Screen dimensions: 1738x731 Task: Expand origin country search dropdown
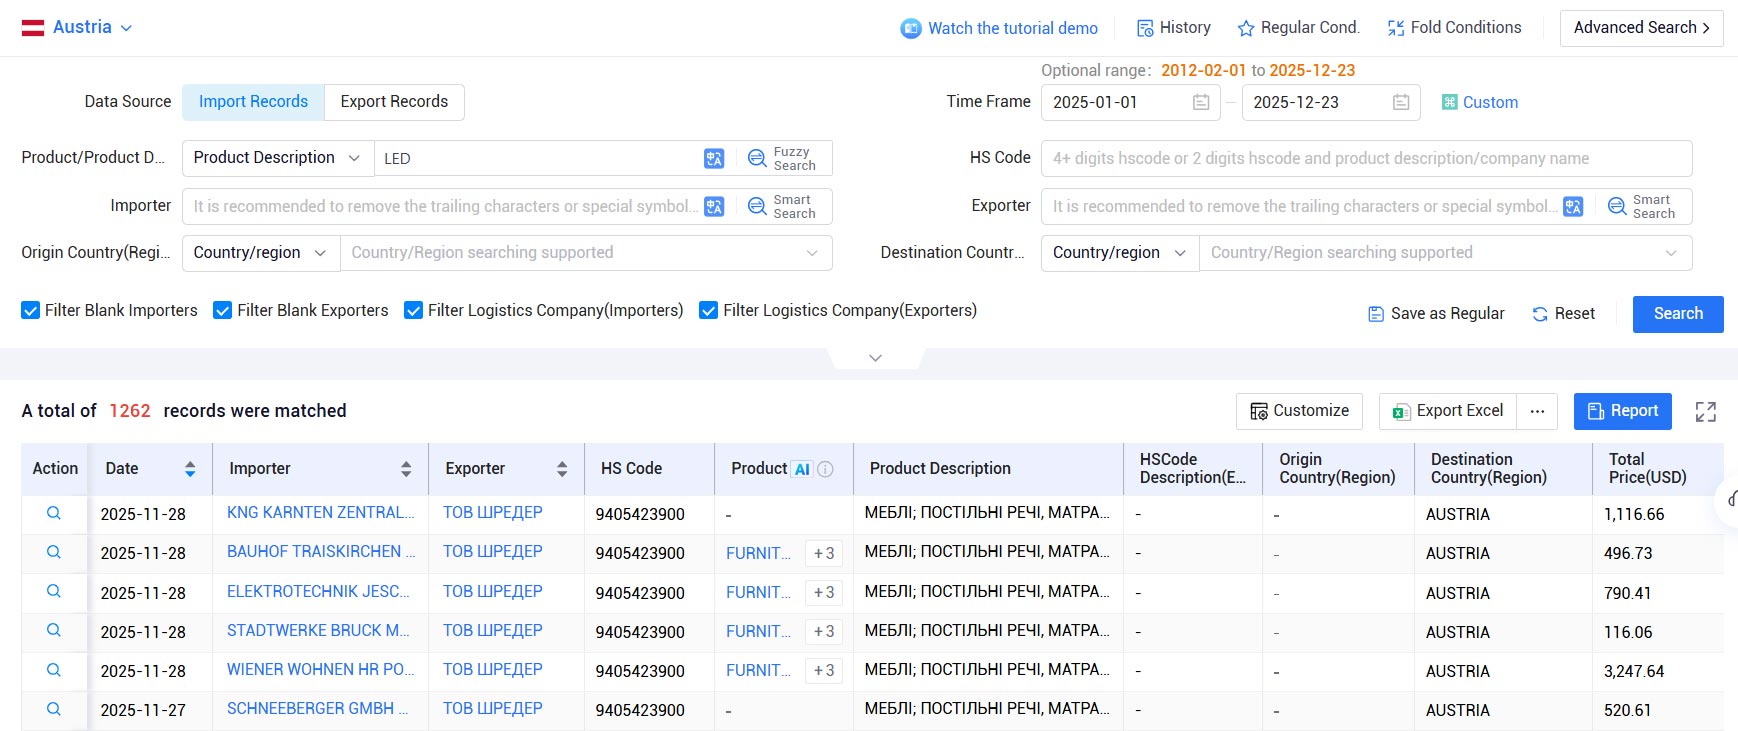point(812,253)
